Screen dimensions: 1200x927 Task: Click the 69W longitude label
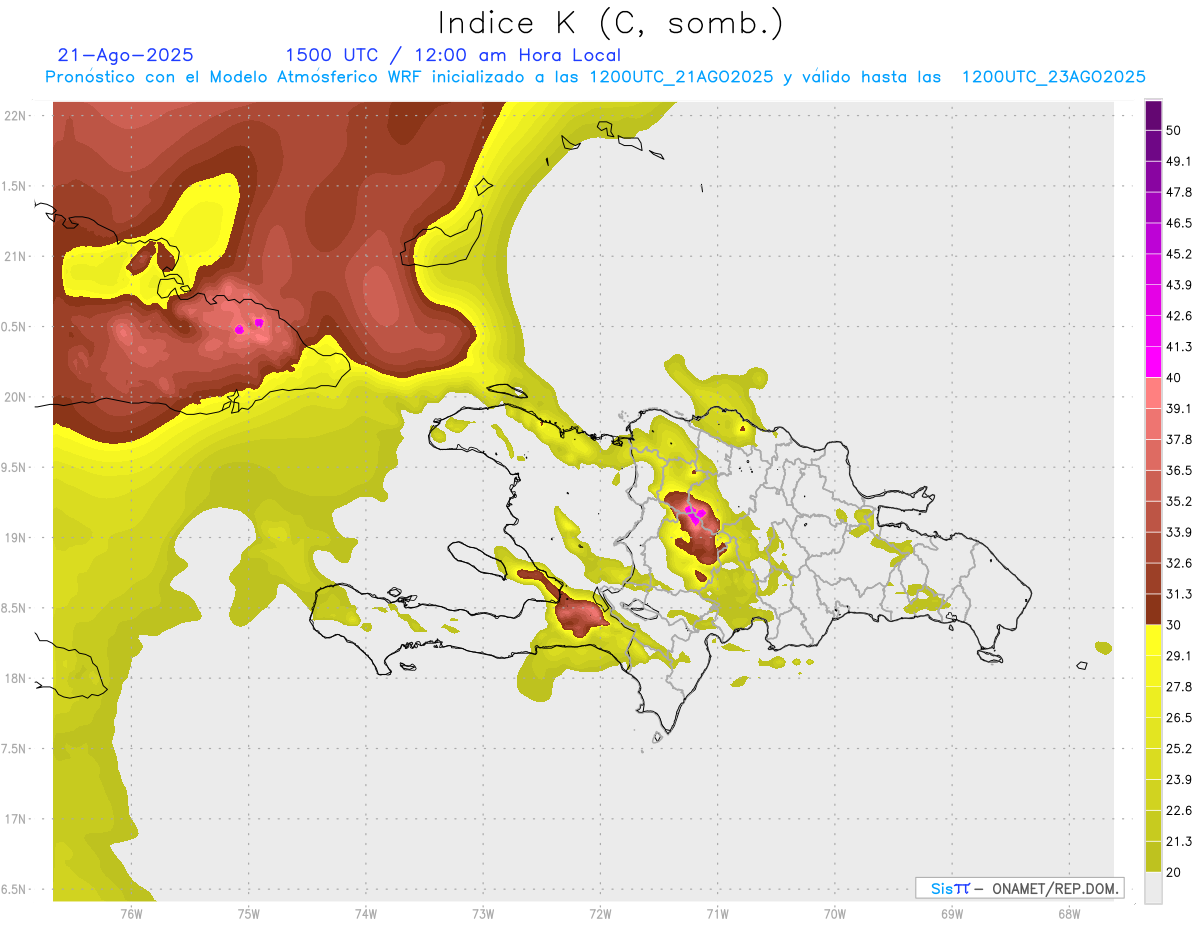[952, 913]
